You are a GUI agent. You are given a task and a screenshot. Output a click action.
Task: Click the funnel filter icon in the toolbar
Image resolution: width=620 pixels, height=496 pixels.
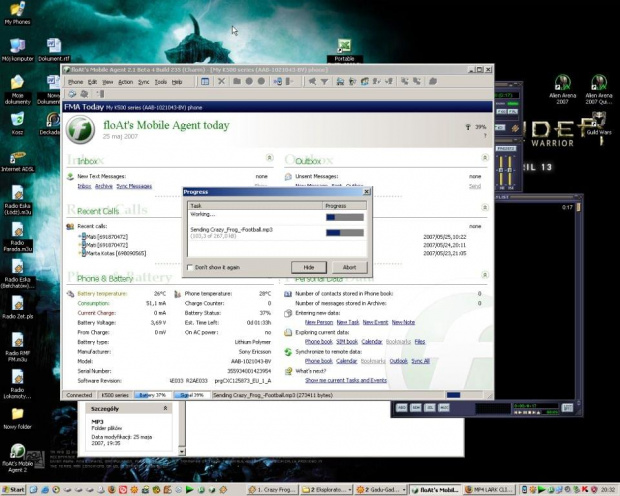(324, 81)
